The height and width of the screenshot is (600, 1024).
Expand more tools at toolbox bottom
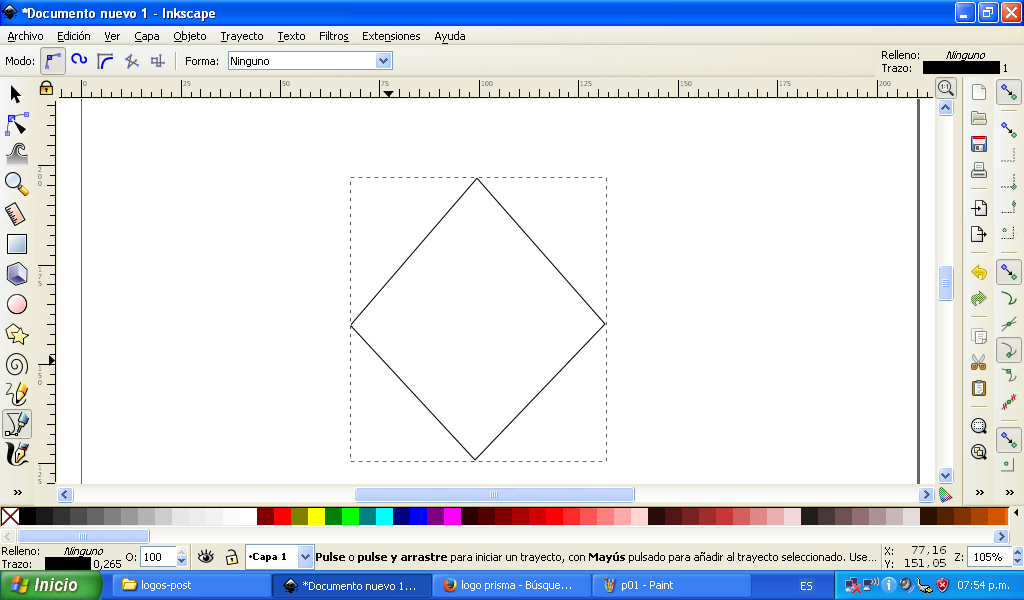(18, 492)
